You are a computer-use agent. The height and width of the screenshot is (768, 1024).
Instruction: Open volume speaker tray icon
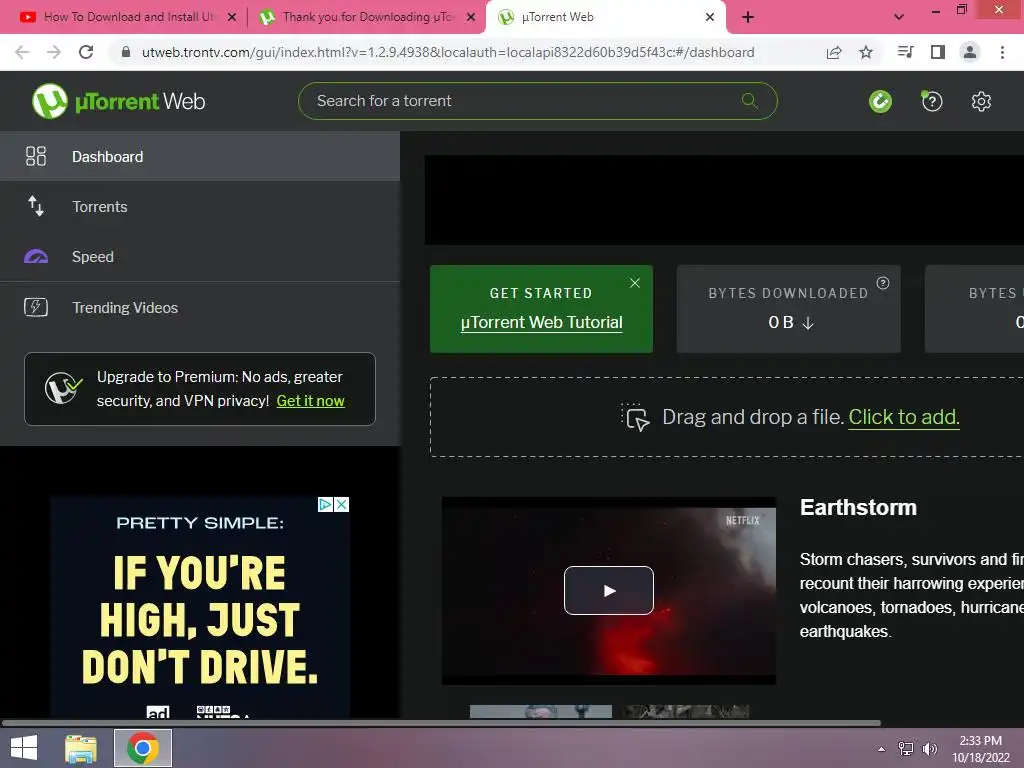click(929, 749)
